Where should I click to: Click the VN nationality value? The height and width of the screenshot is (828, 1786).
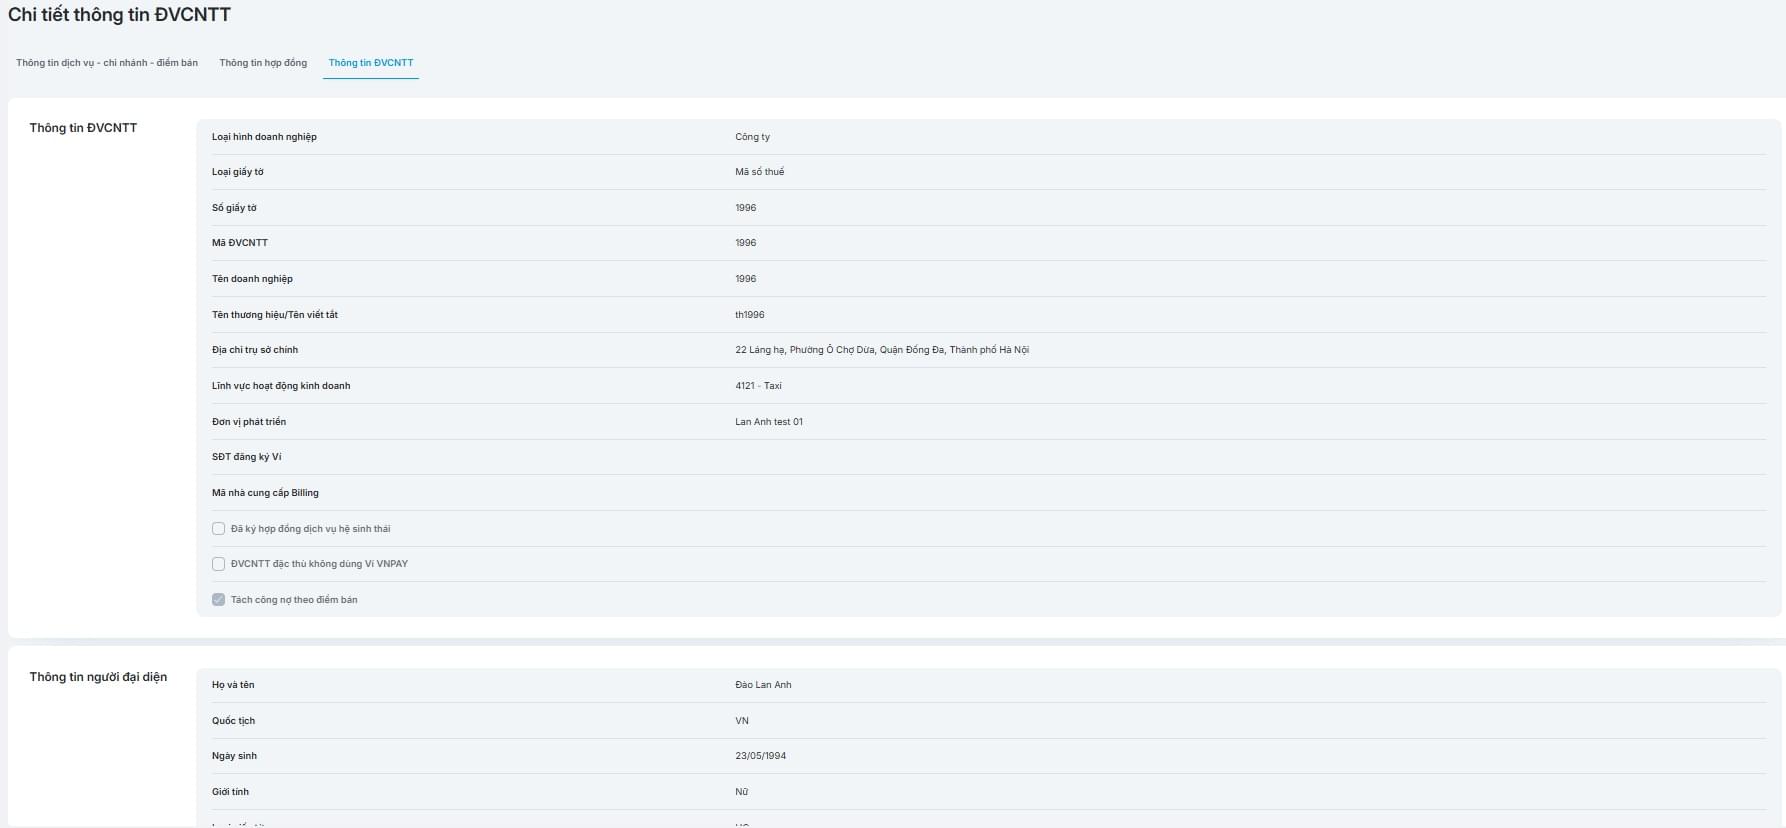pos(742,721)
